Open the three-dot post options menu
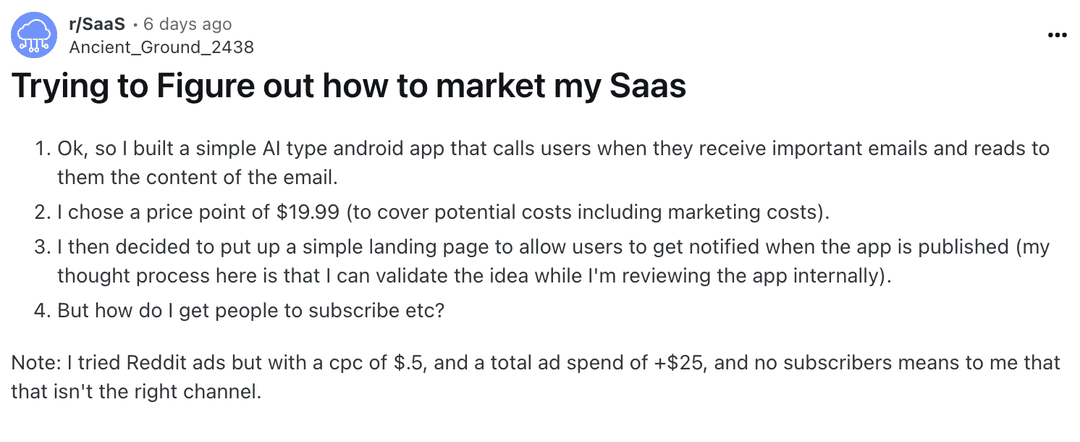1080x442 pixels. (x=1056, y=34)
